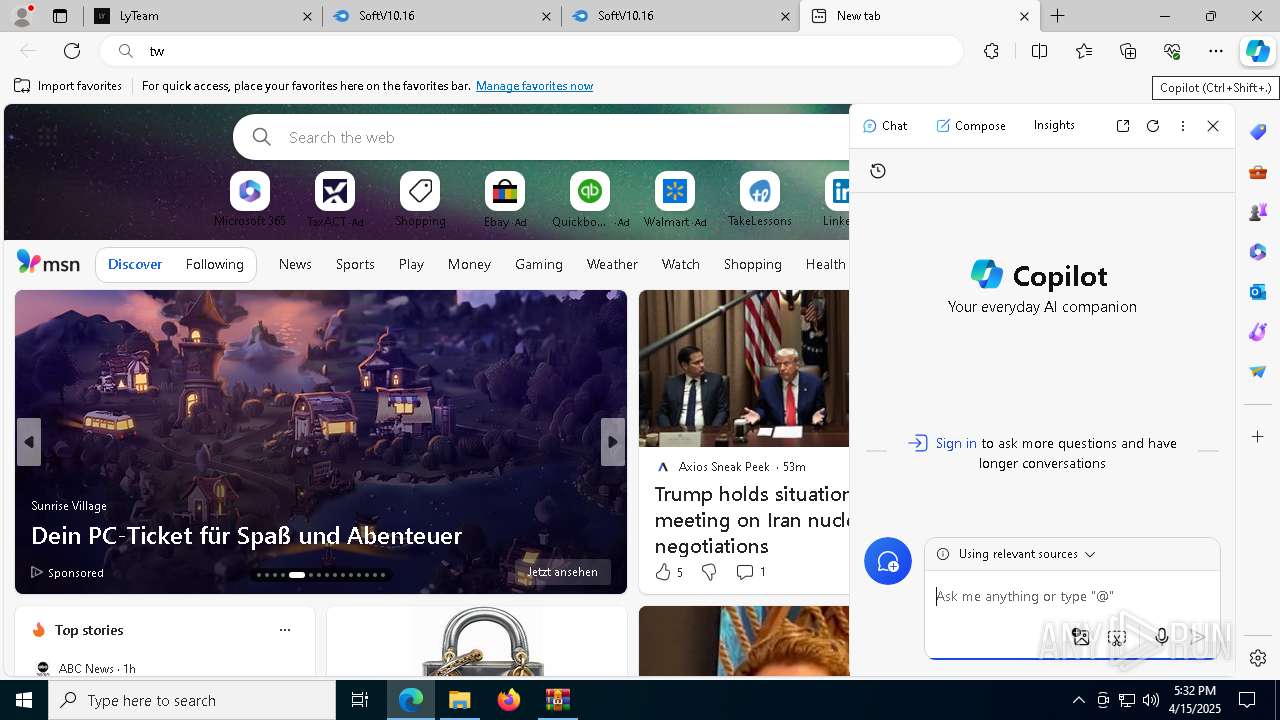Screen dimensions: 1280x720
Task: Like the Trump Axios article
Action: (x=669, y=572)
